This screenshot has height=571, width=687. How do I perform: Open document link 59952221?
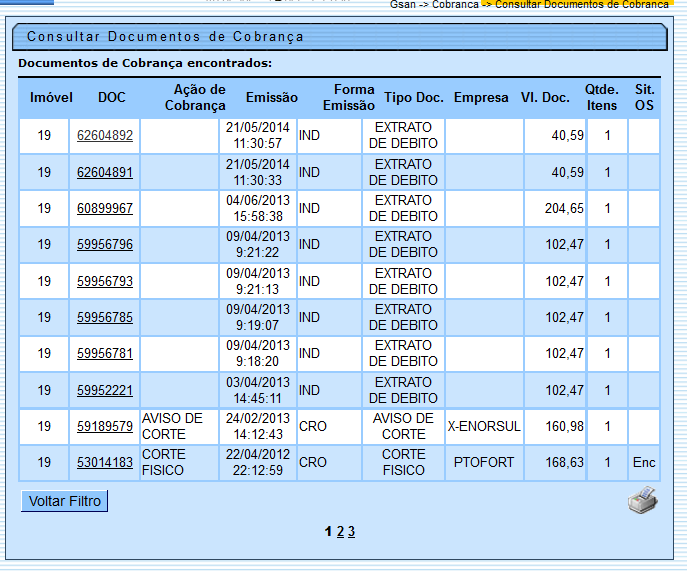point(105,390)
